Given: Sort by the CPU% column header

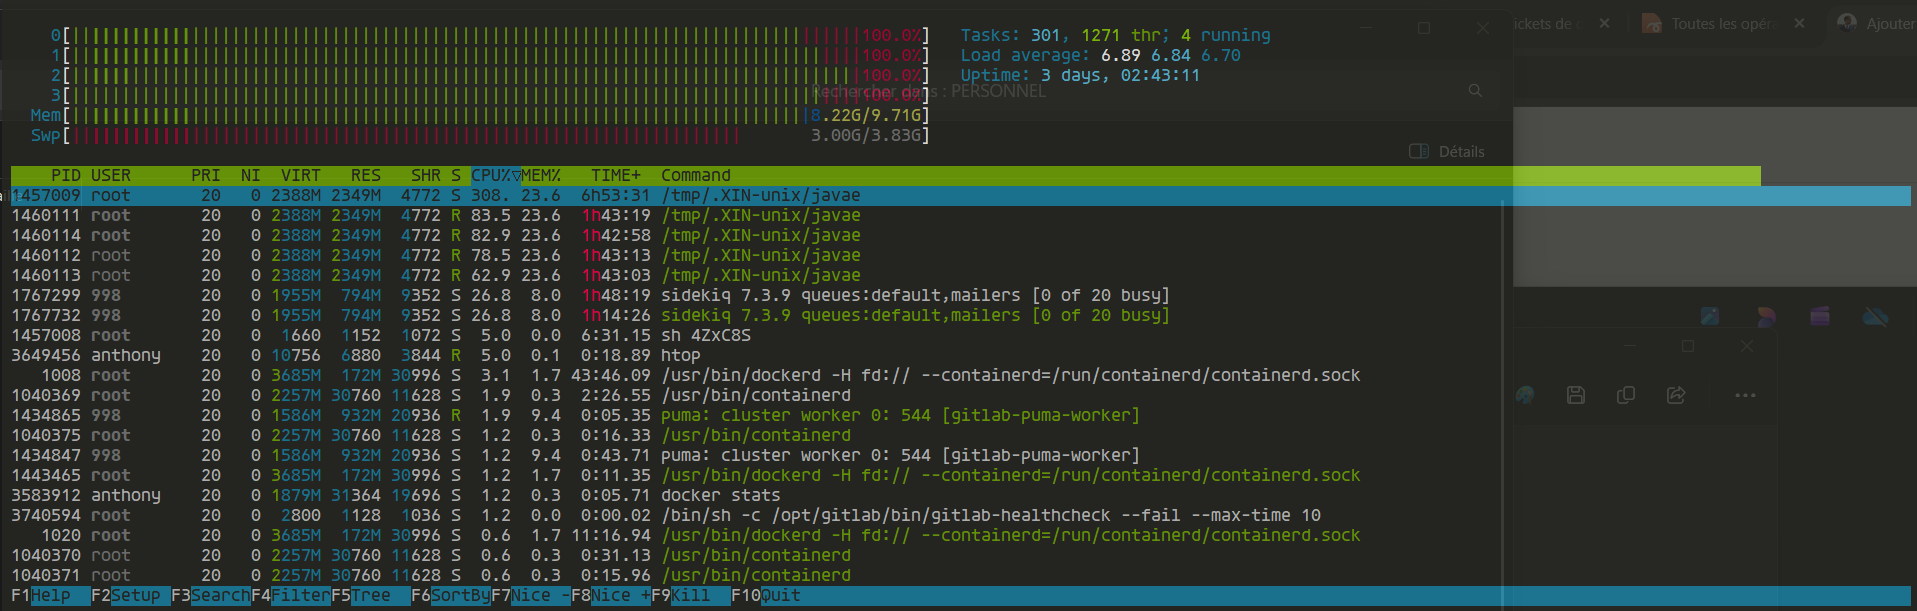Looking at the screenshot, I should [495, 176].
